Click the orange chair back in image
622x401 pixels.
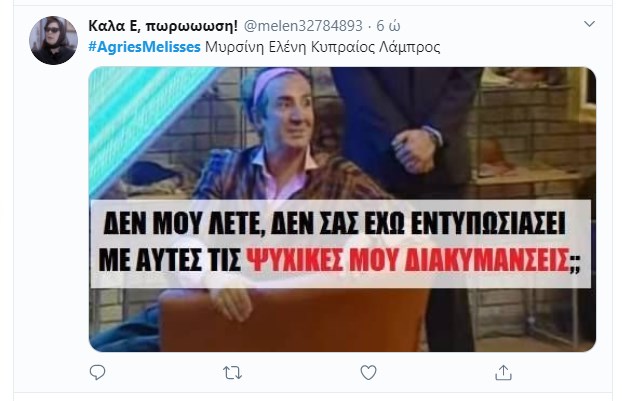294,320
